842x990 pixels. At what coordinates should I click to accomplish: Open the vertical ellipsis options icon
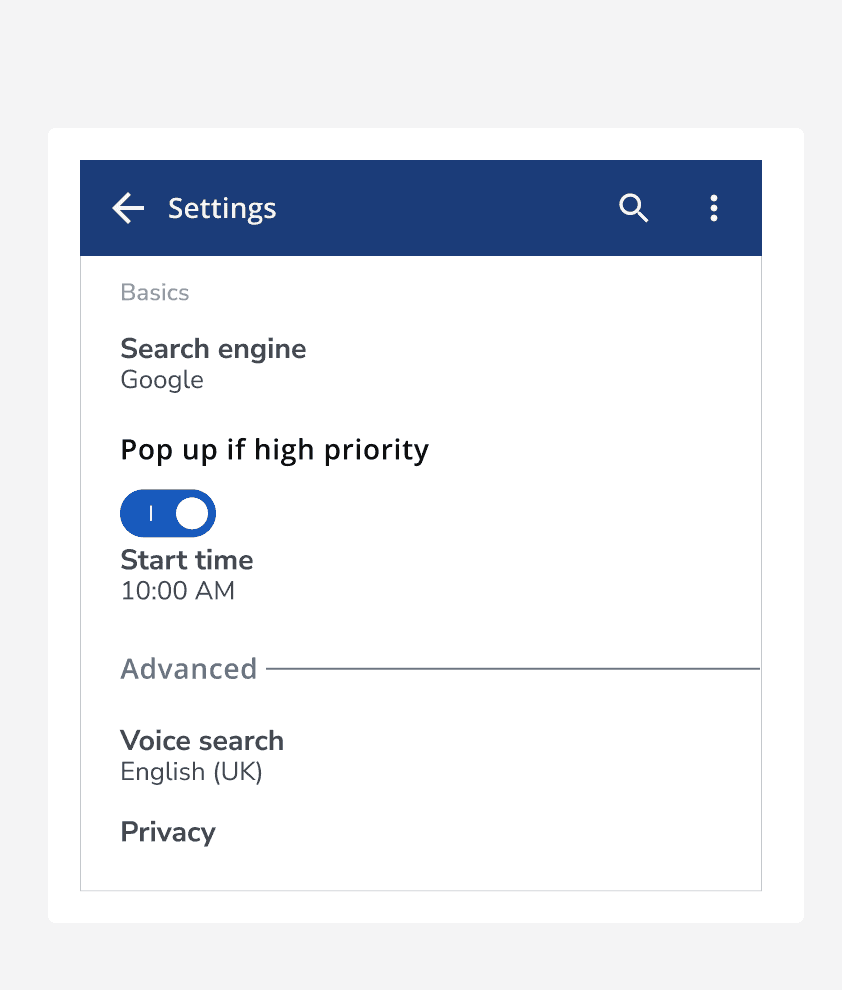click(714, 208)
